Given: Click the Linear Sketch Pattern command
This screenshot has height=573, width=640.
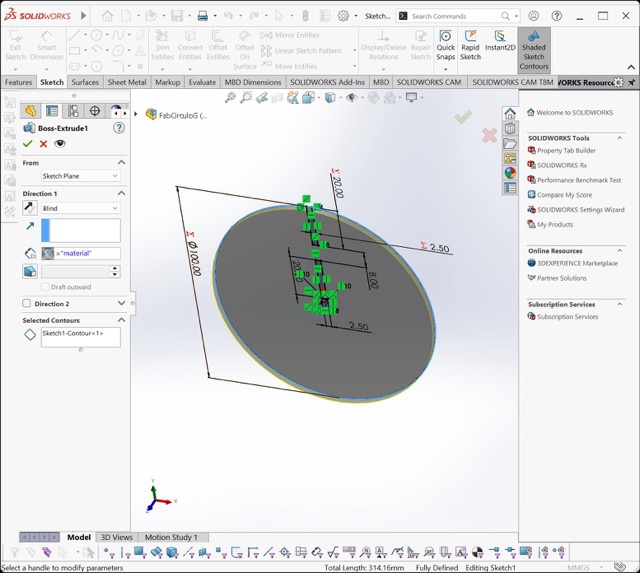Looking at the screenshot, I should point(301,51).
